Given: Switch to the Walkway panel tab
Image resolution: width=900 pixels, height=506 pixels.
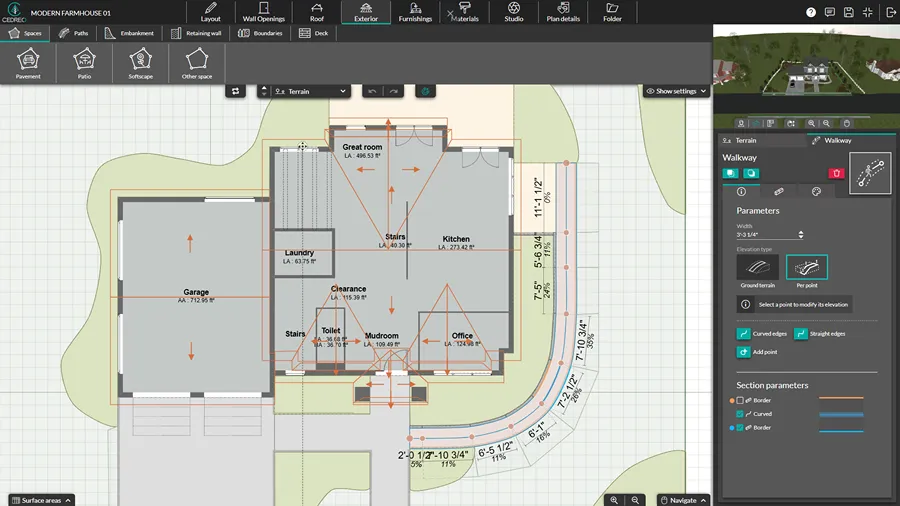Looking at the screenshot, I should 851,141.
